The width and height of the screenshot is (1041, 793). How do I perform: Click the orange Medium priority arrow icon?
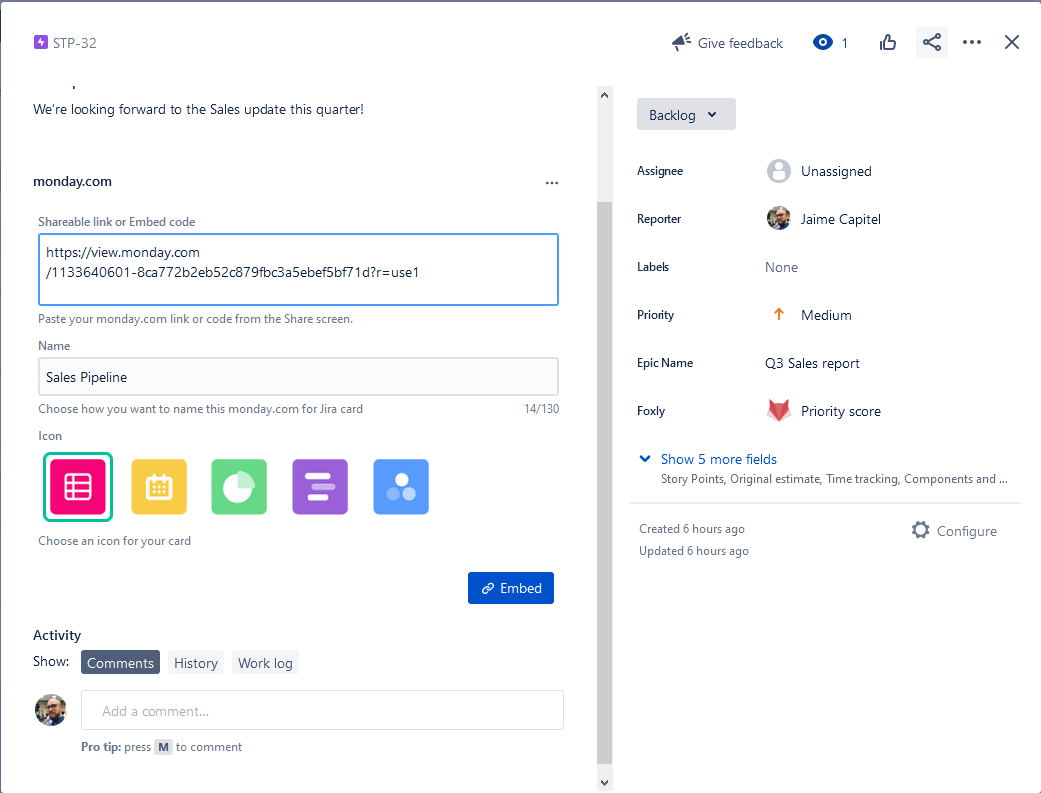[x=779, y=314]
